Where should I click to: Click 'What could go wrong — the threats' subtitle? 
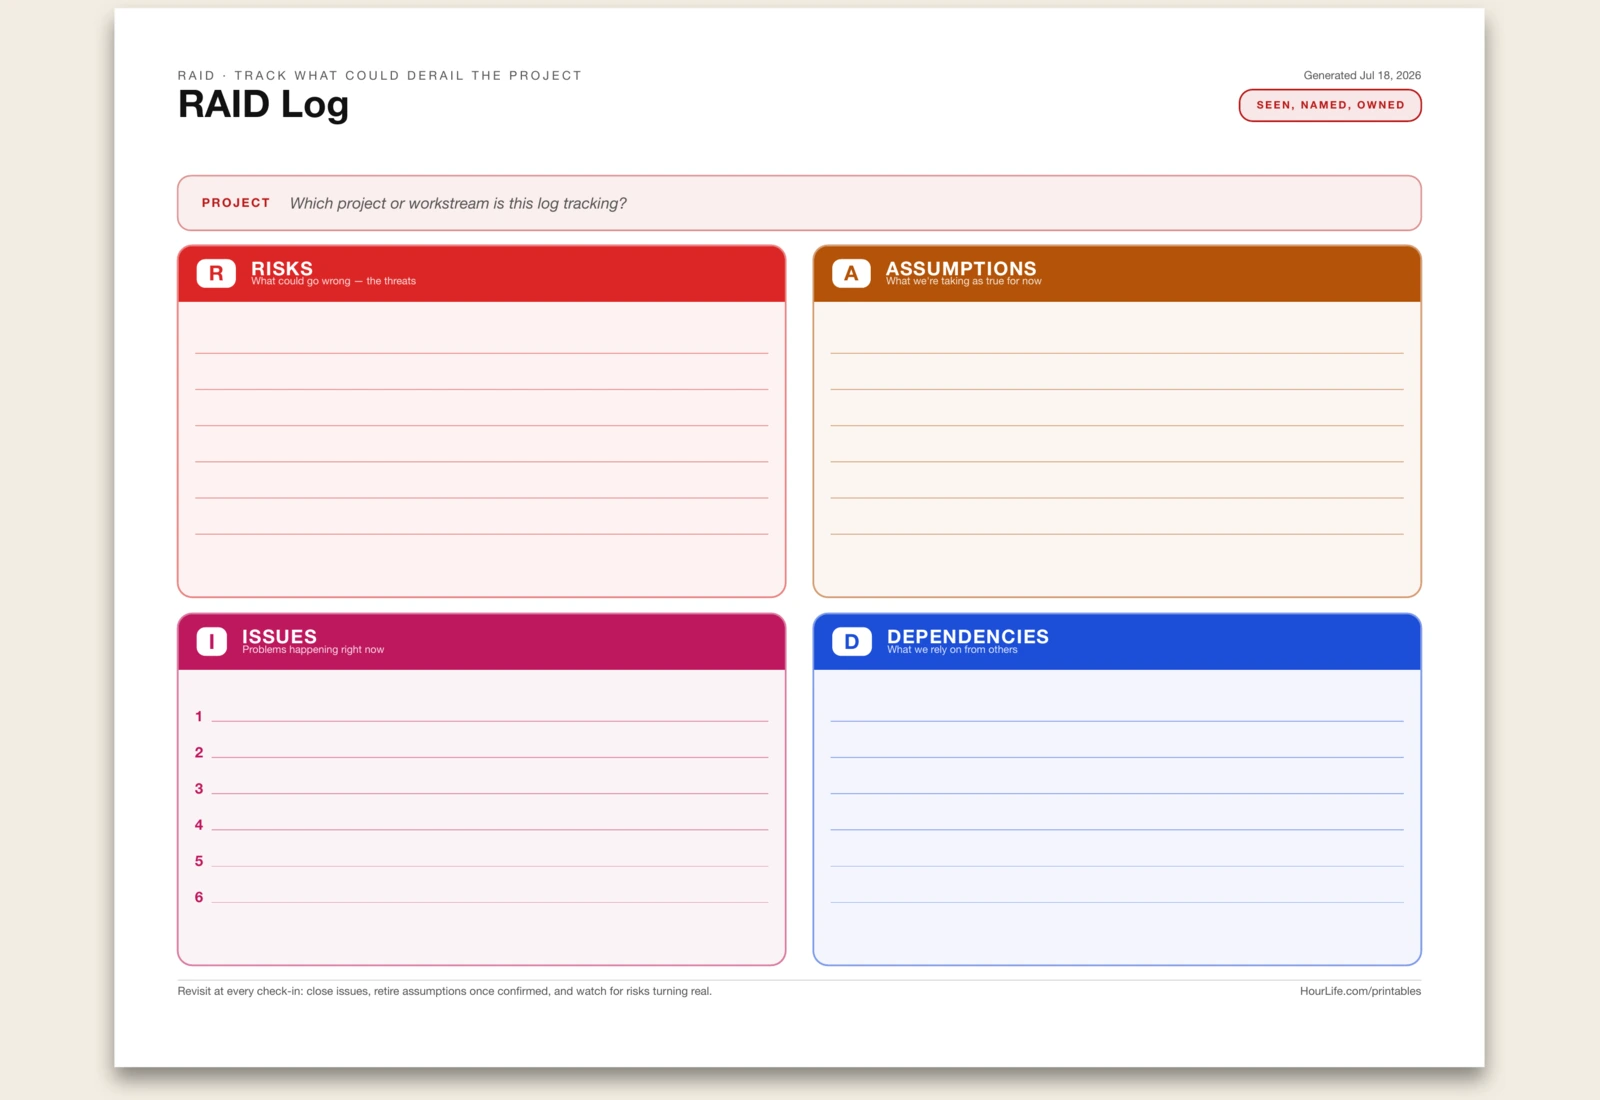point(333,281)
